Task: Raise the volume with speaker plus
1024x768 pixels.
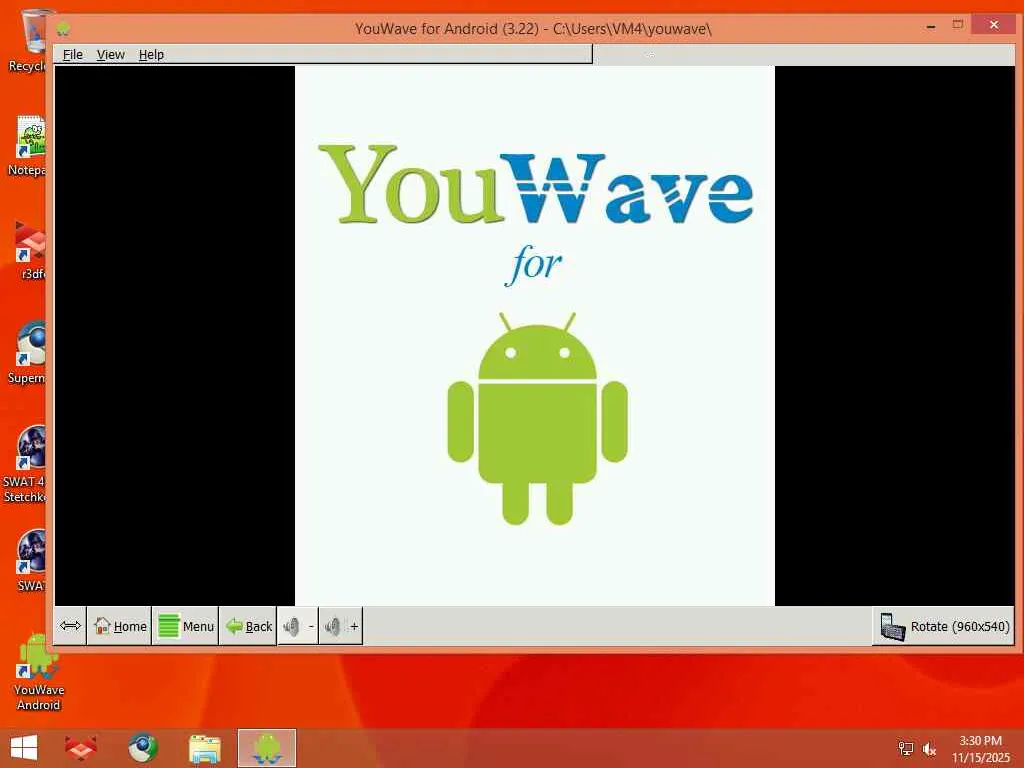Action: 341,626
